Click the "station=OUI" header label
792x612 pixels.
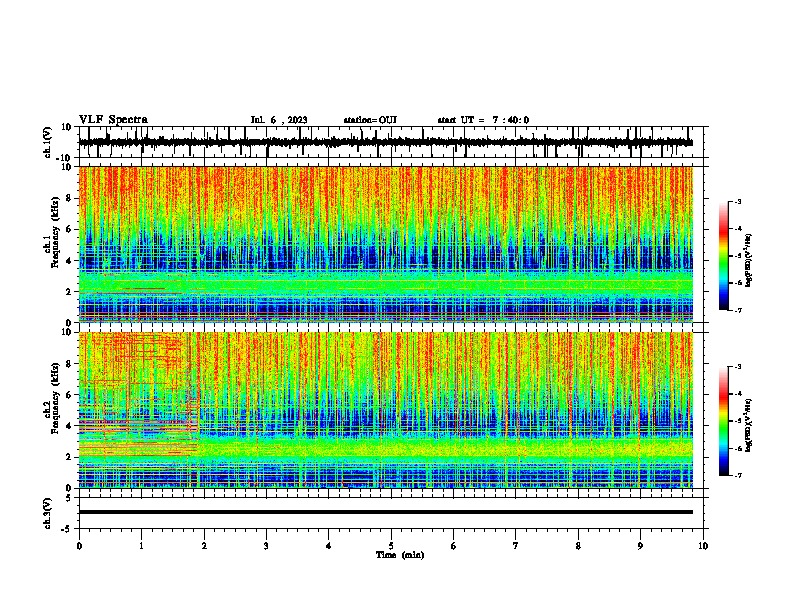pos(370,120)
